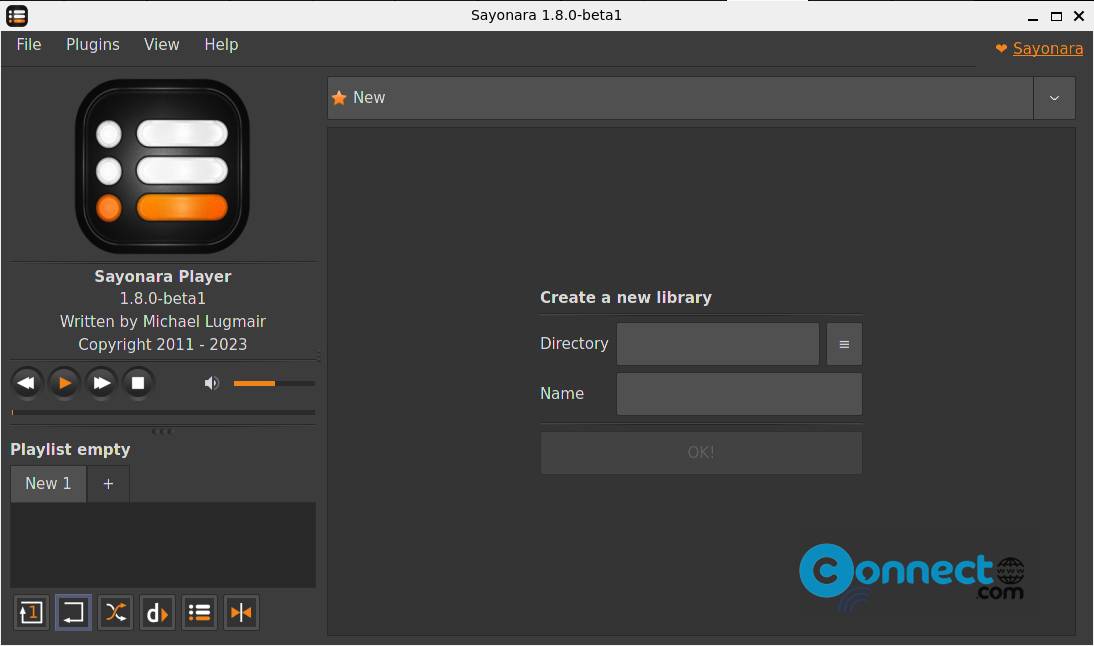Open the File menu
The image size is (1094, 646).
pos(29,45)
